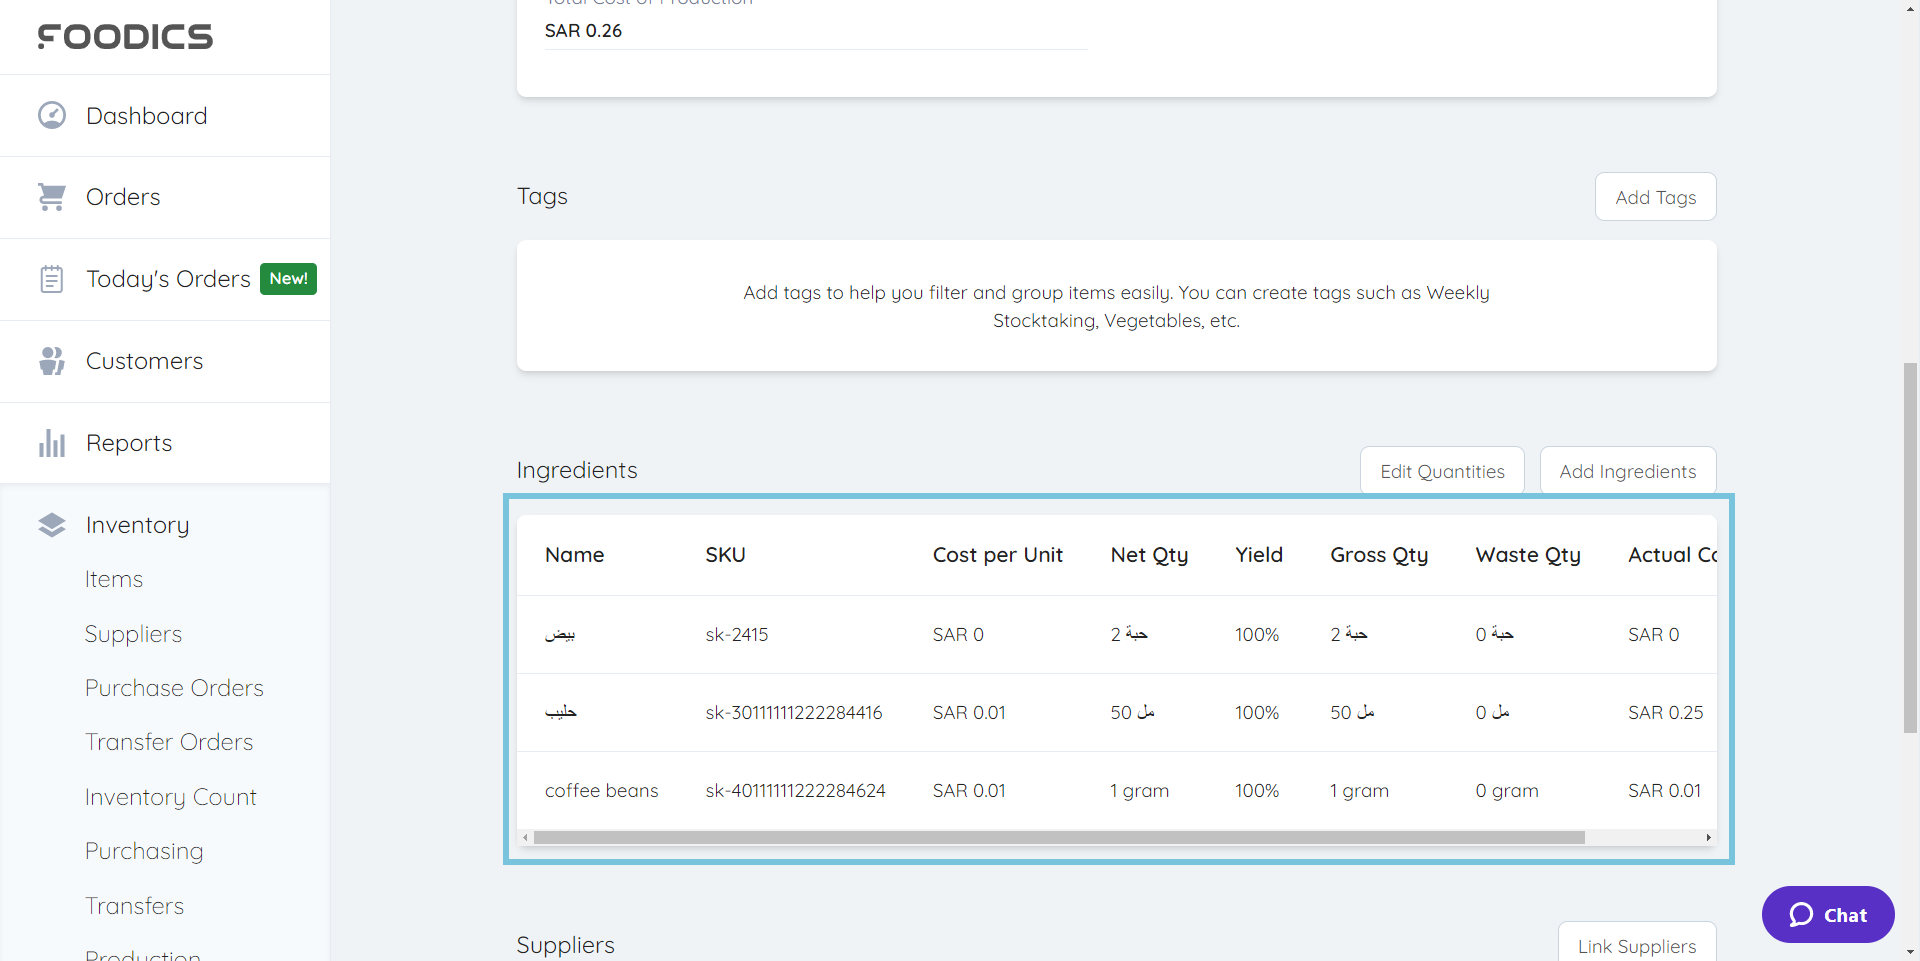
Task: Select Items under Inventory
Action: click(114, 579)
